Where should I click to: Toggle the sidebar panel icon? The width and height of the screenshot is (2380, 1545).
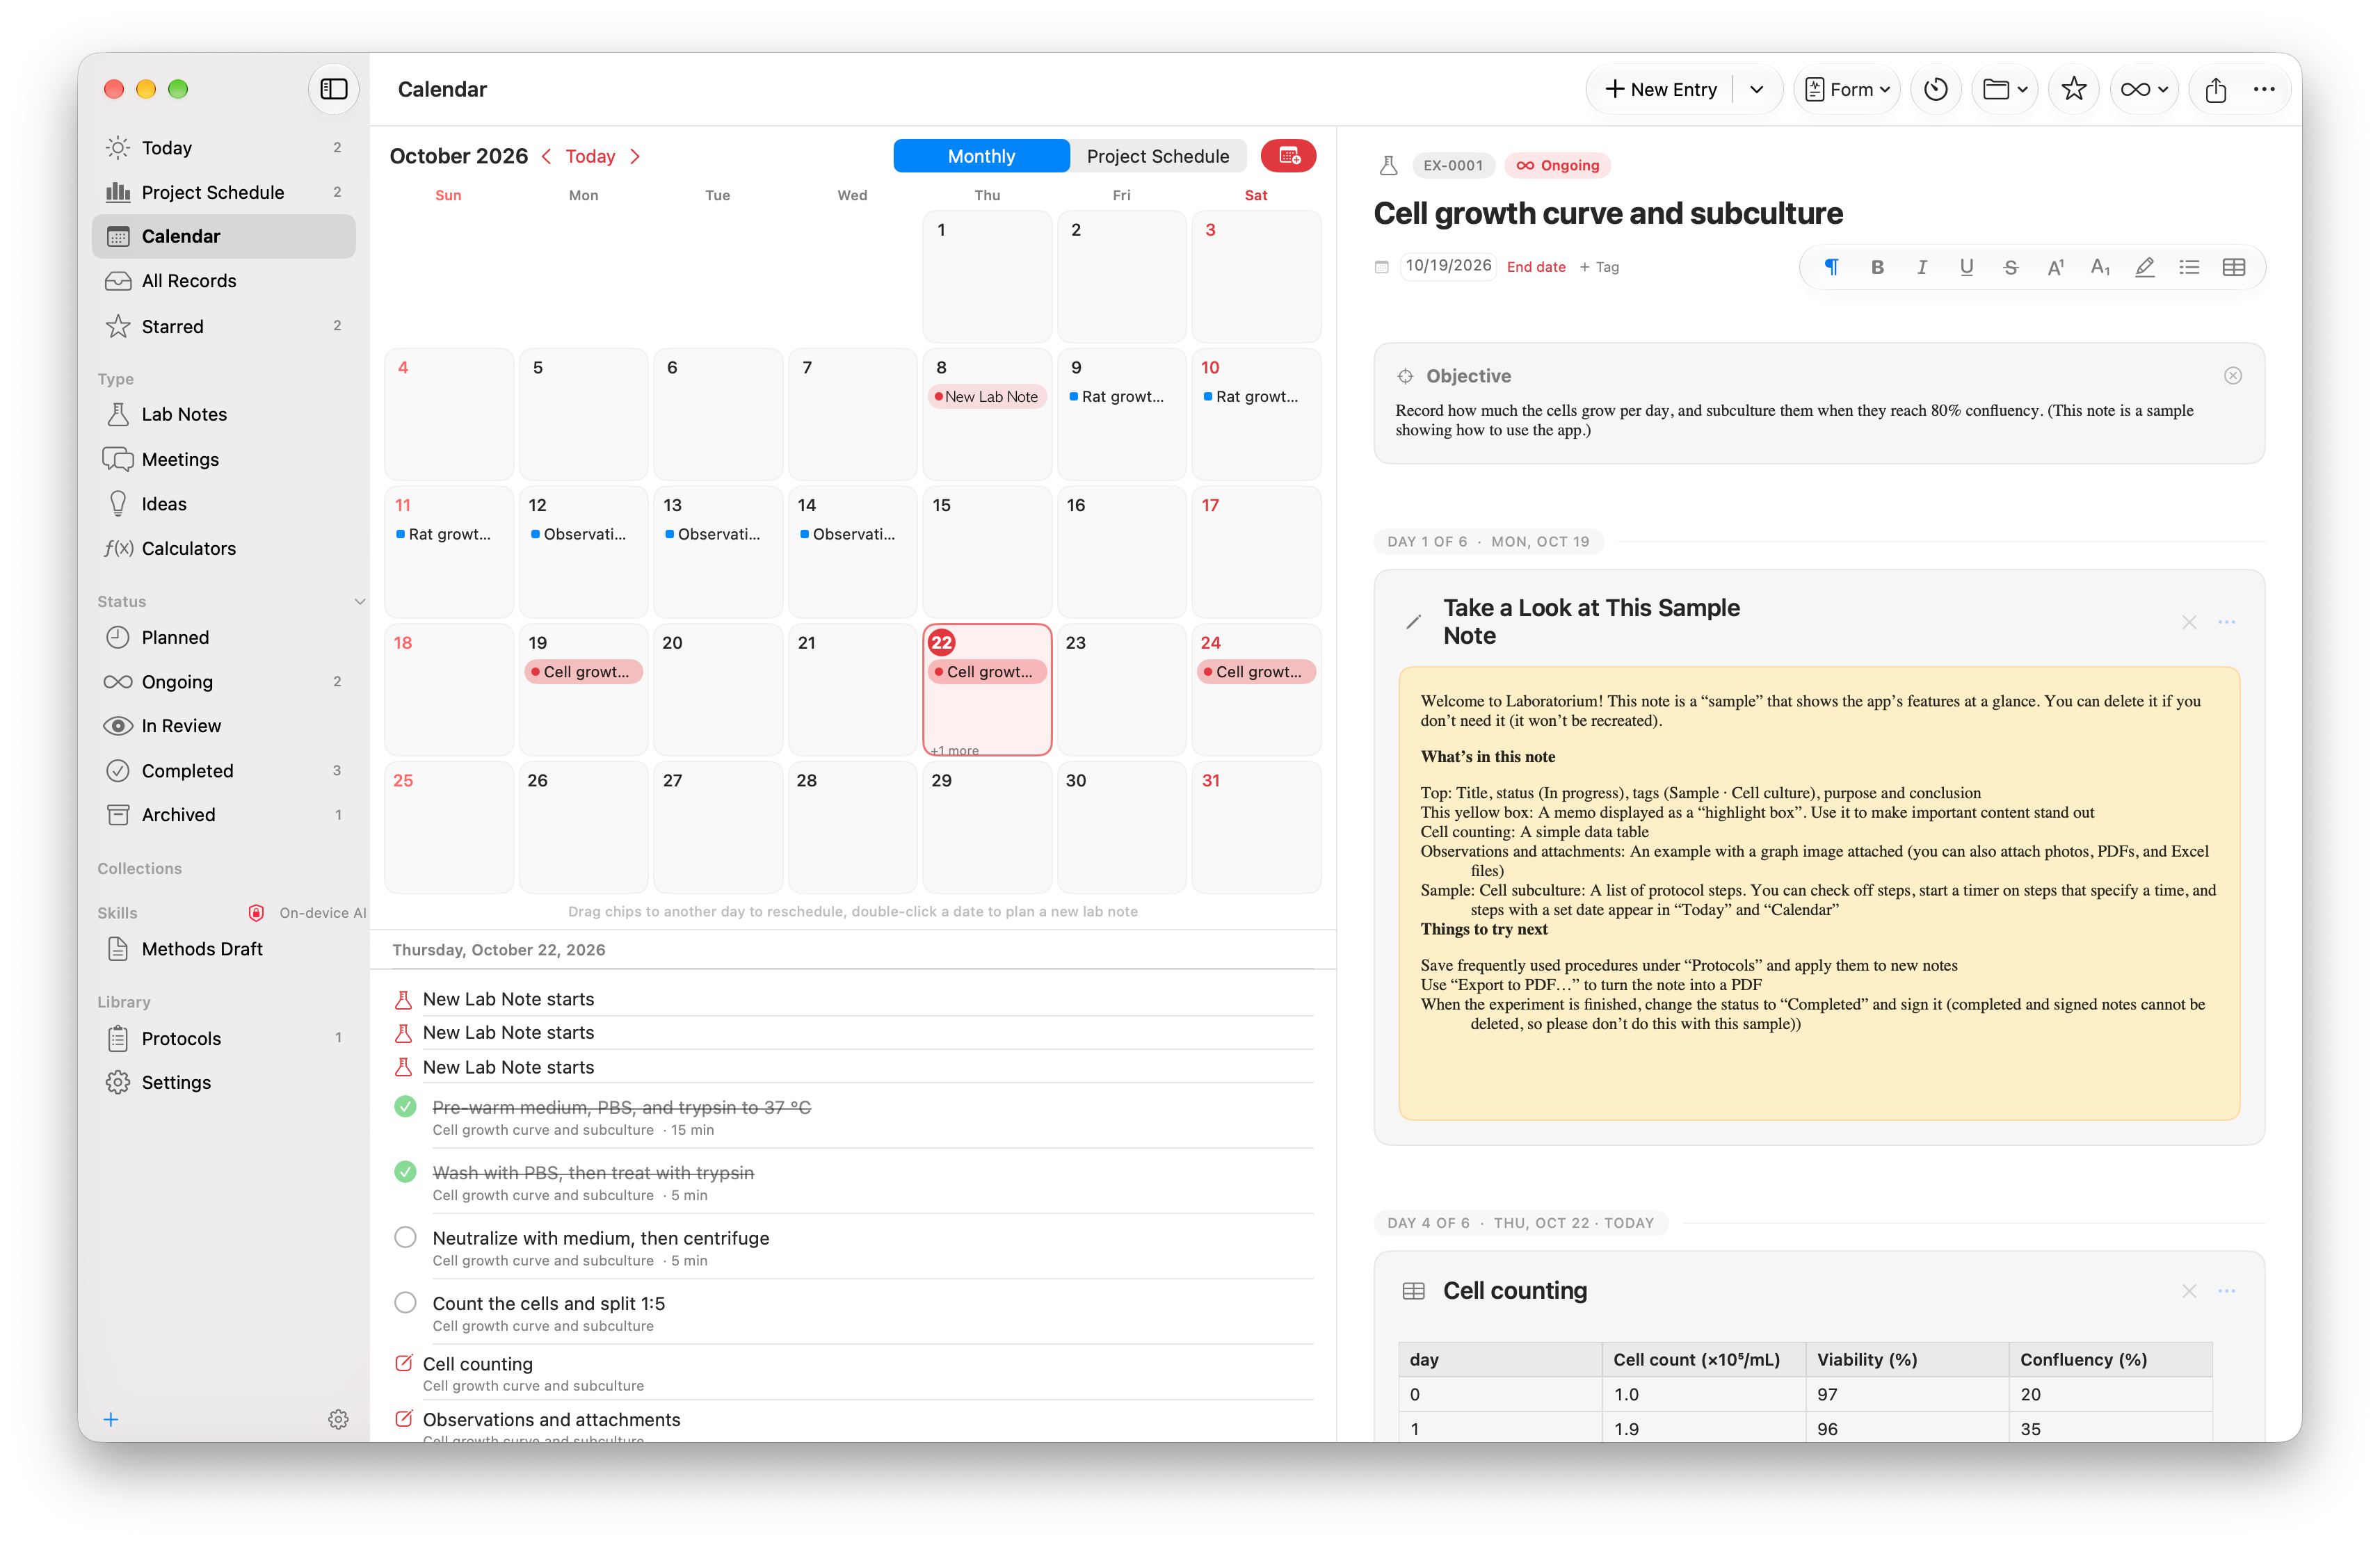coord(333,89)
